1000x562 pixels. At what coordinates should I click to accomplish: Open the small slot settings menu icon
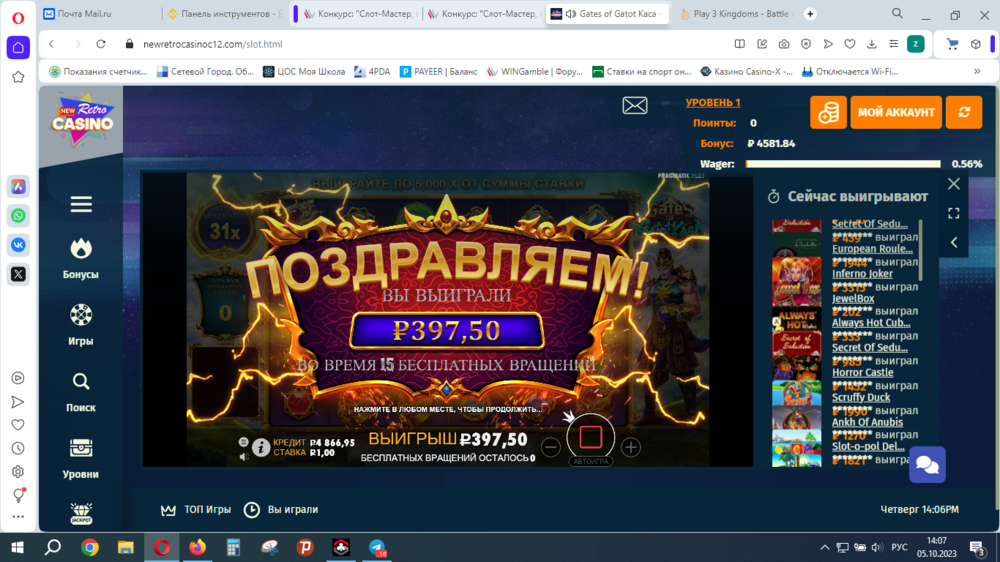pos(243,442)
